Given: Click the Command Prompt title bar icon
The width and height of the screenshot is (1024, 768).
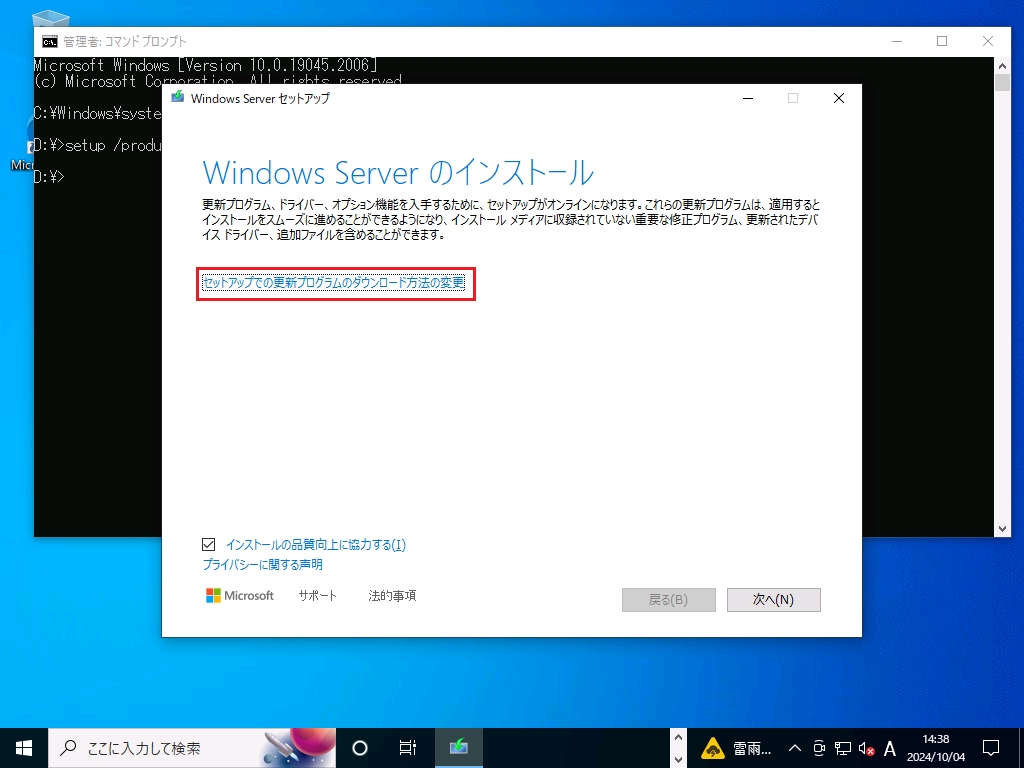Looking at the screenshot, I should (x=50, y=42).
